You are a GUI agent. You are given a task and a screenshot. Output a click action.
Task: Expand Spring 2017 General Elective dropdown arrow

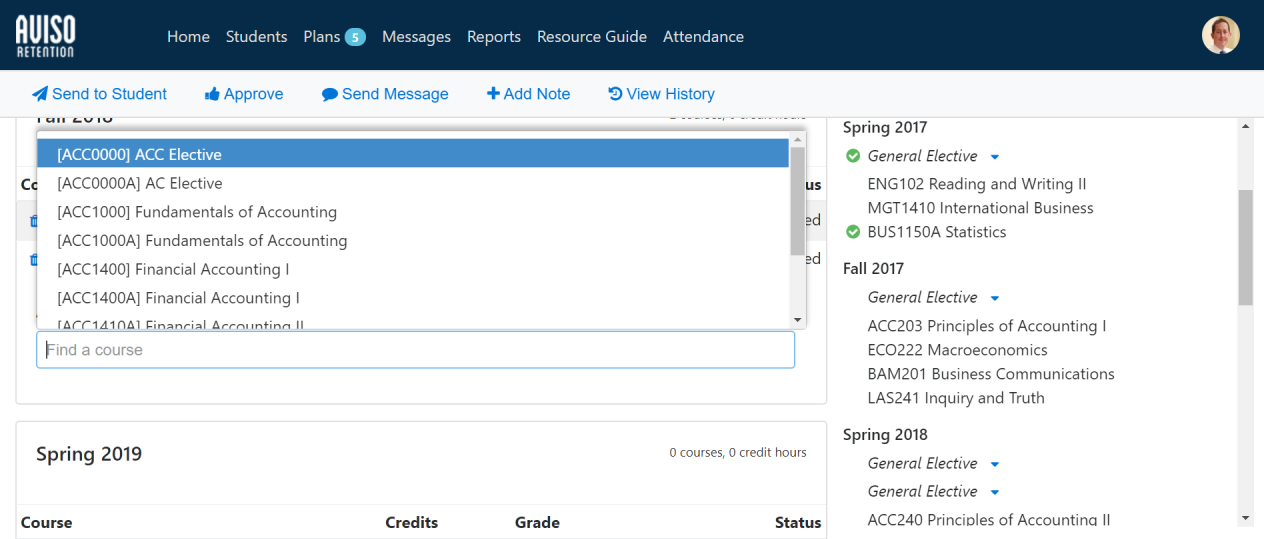[x=994, y=157]
